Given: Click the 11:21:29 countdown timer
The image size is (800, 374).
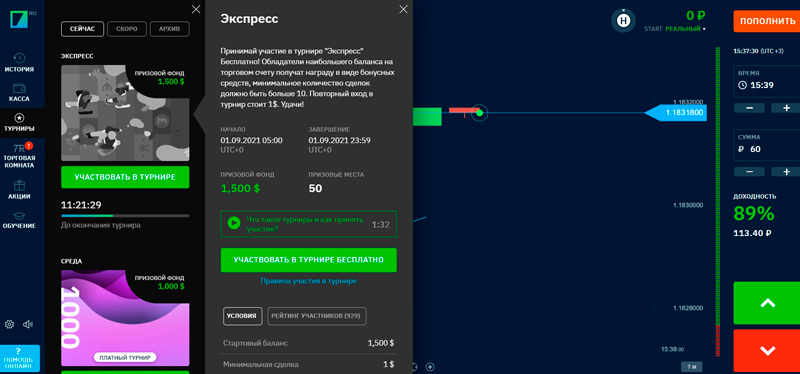Looking at the screenshot, I should coord(81,205).
